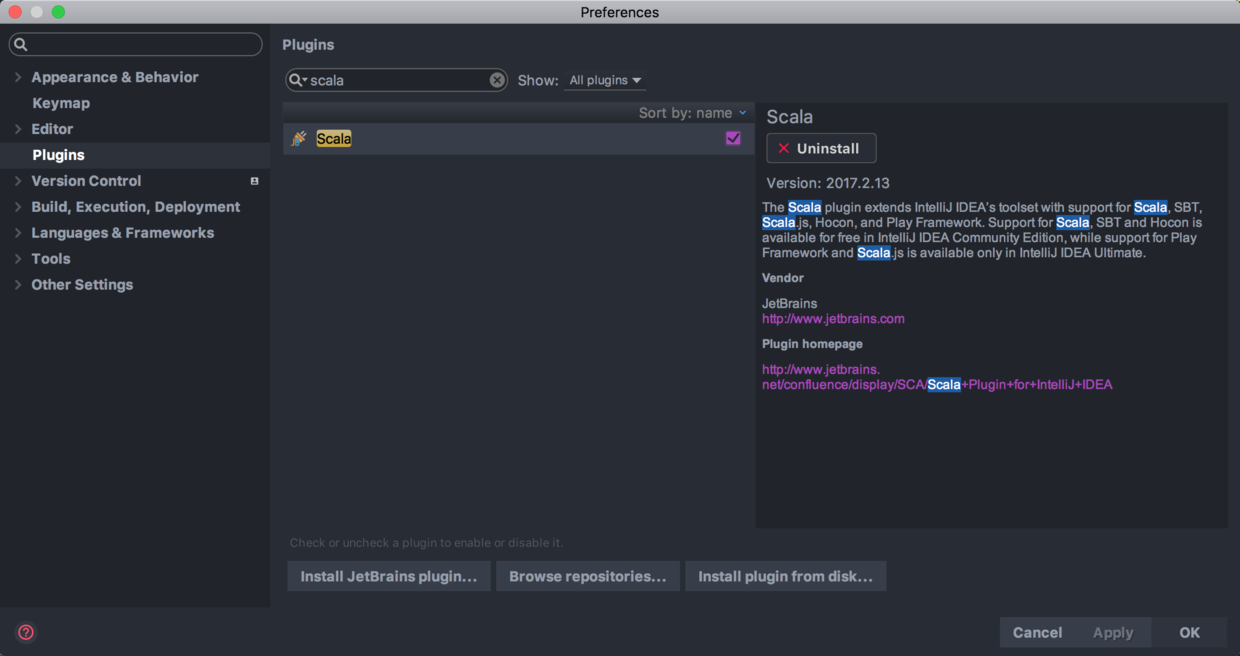Focus the plugin search field containing scala

397,80
